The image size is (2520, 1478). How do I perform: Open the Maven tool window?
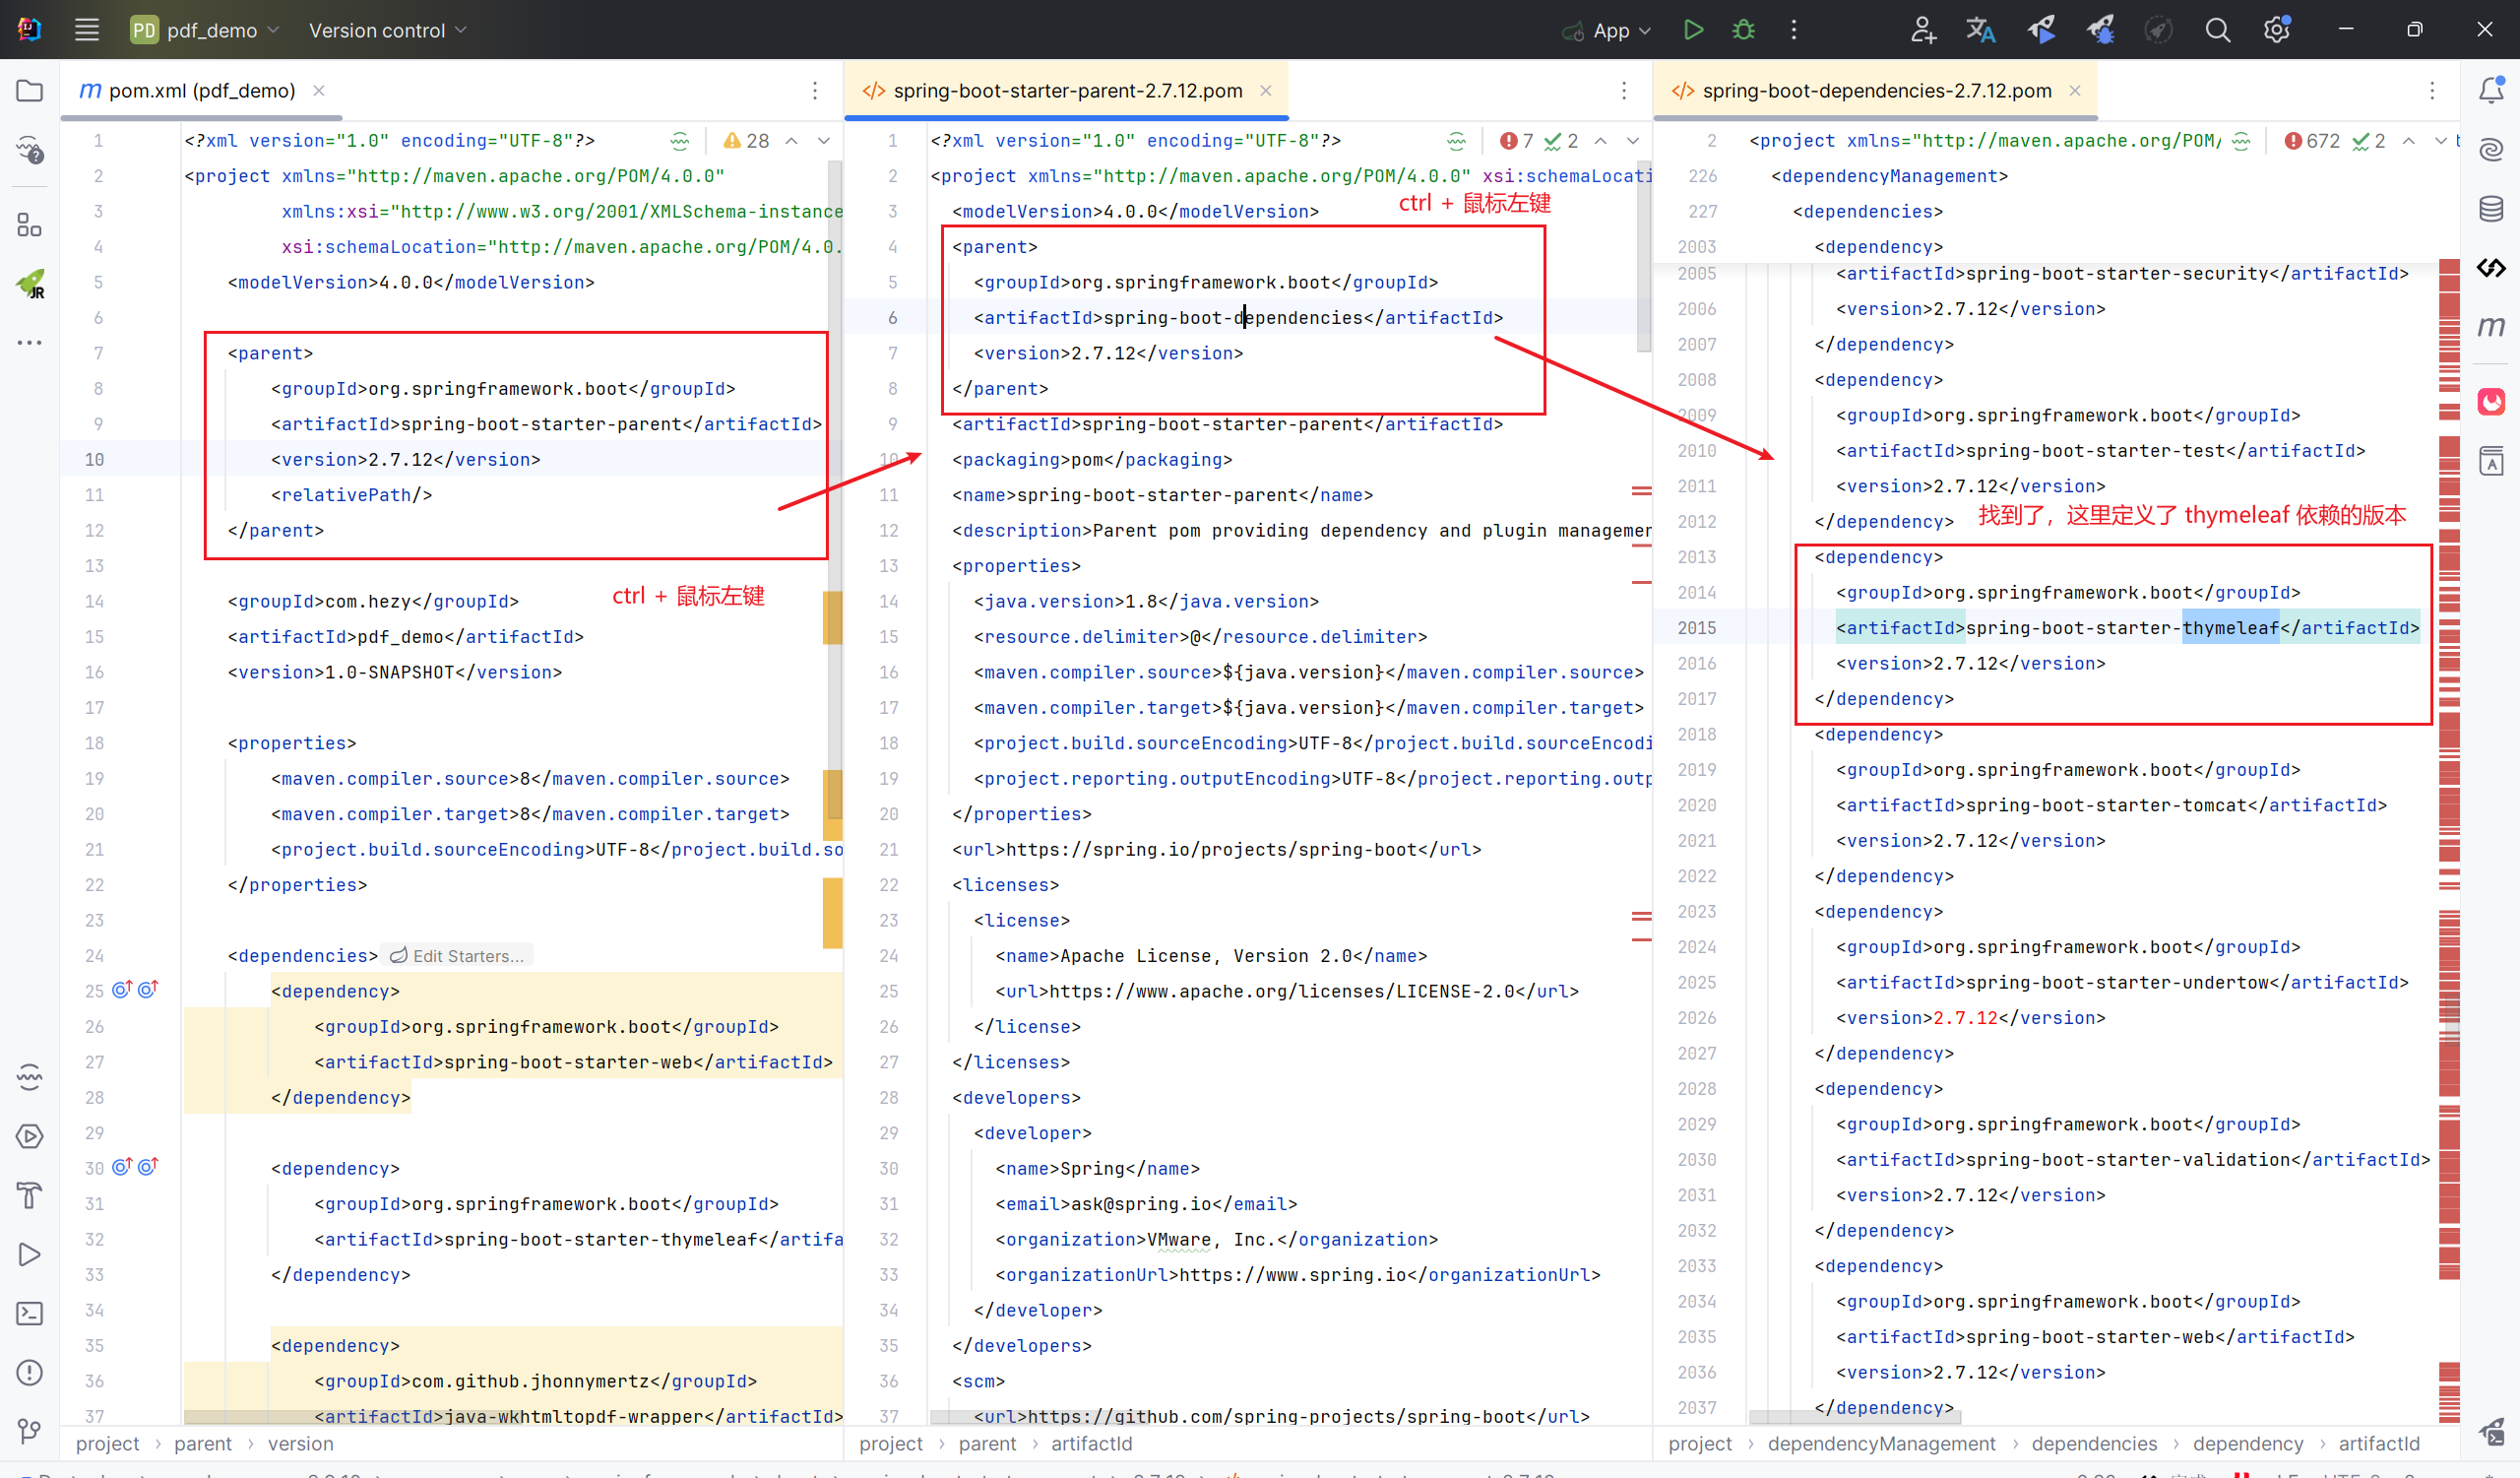[2491, 327]
